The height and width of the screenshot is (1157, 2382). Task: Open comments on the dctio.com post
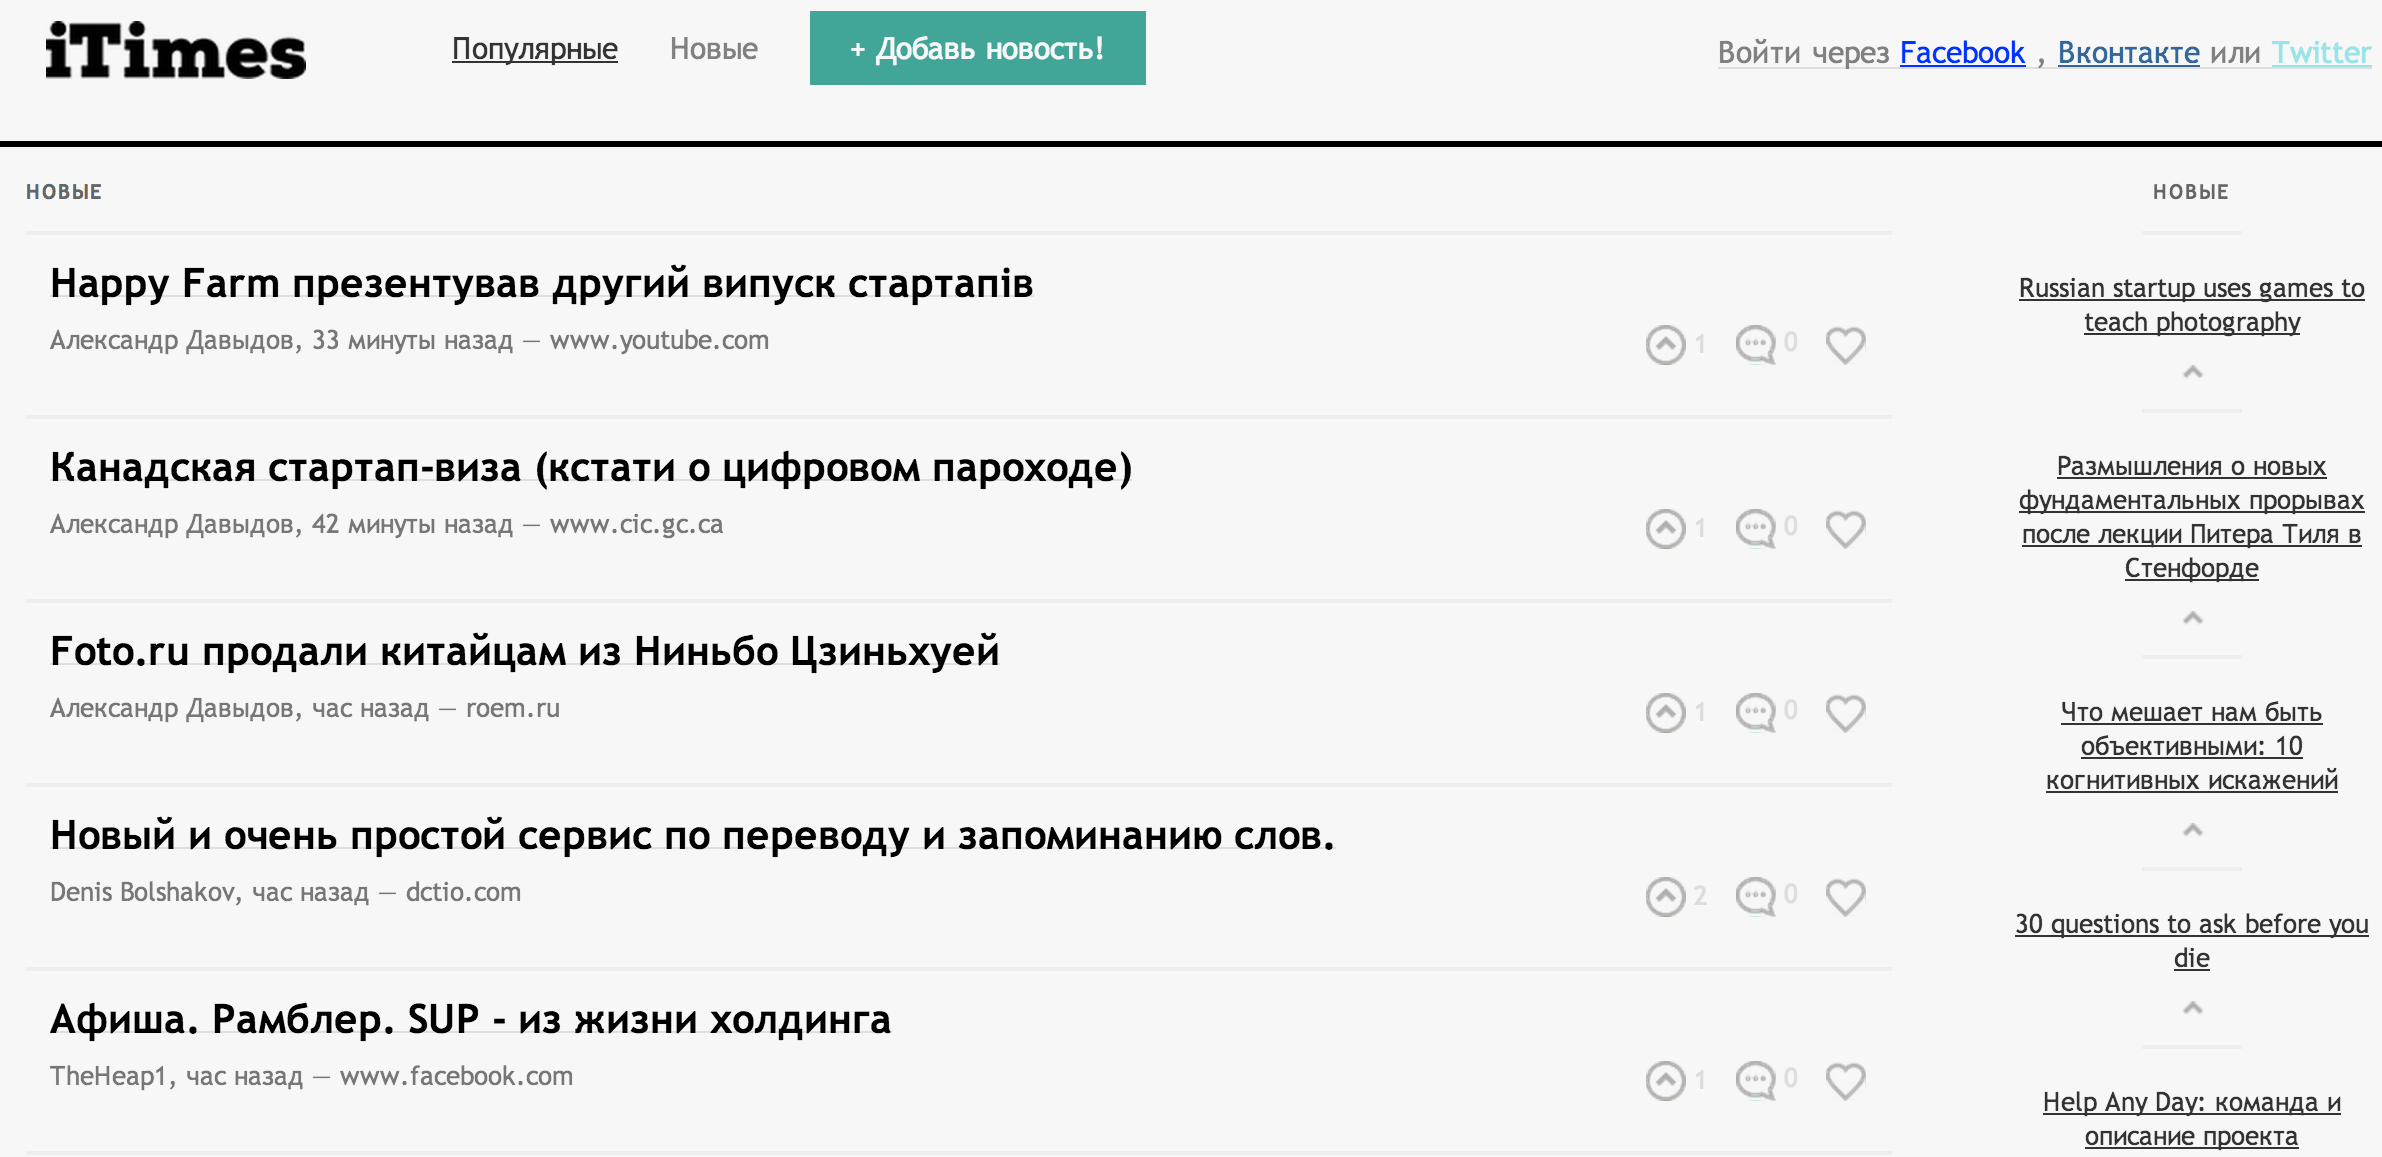[1755, 897]
